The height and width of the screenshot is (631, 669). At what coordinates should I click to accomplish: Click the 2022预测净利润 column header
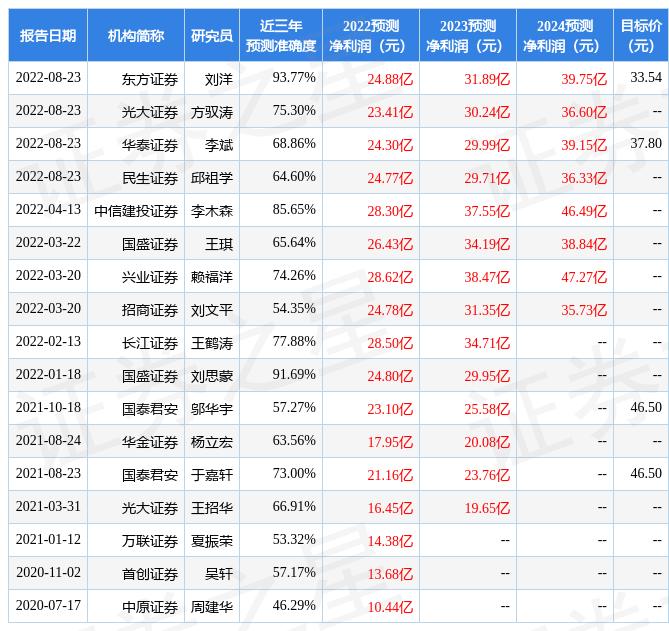click(371, 35)
